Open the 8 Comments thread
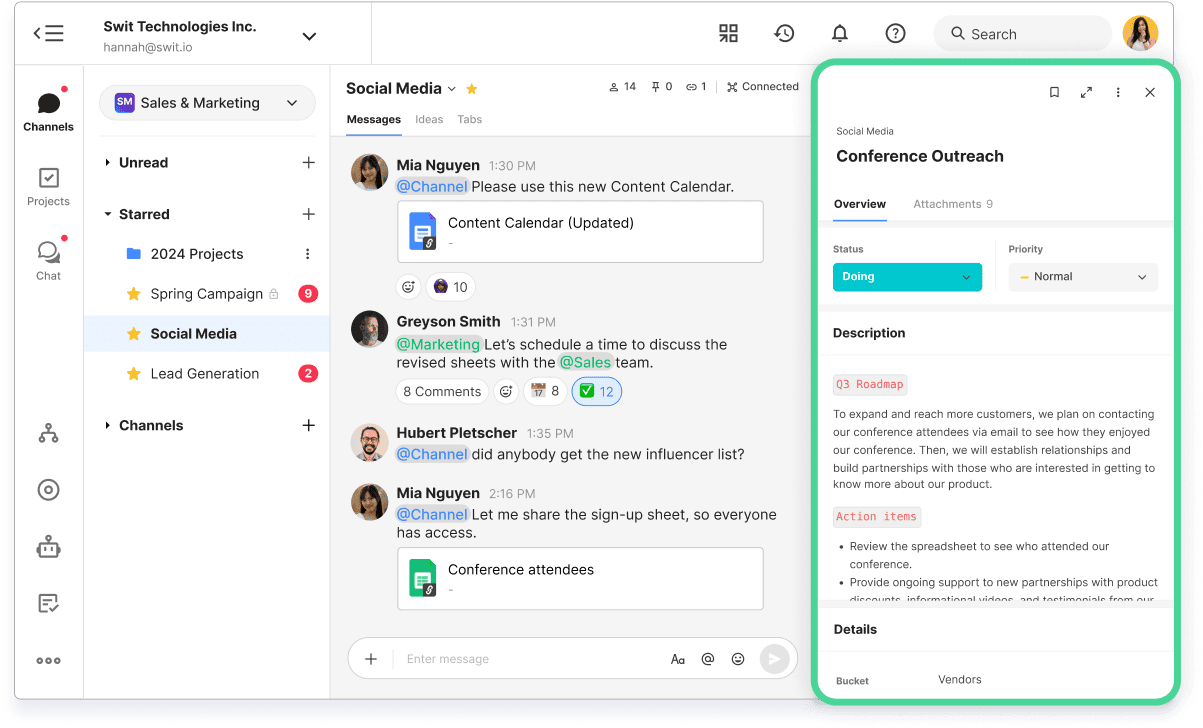Viewport: 1203px width, 728px height. (442, 392)
